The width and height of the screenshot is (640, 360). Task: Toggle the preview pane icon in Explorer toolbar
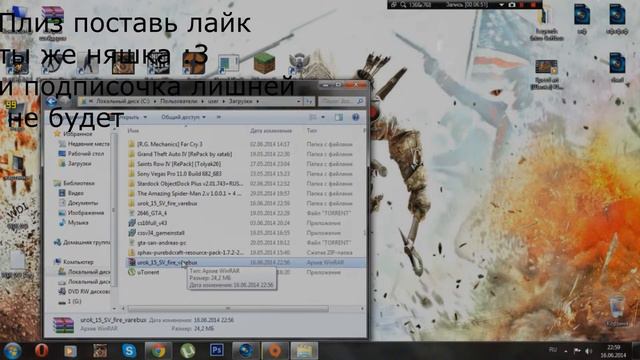click(338, 117)
